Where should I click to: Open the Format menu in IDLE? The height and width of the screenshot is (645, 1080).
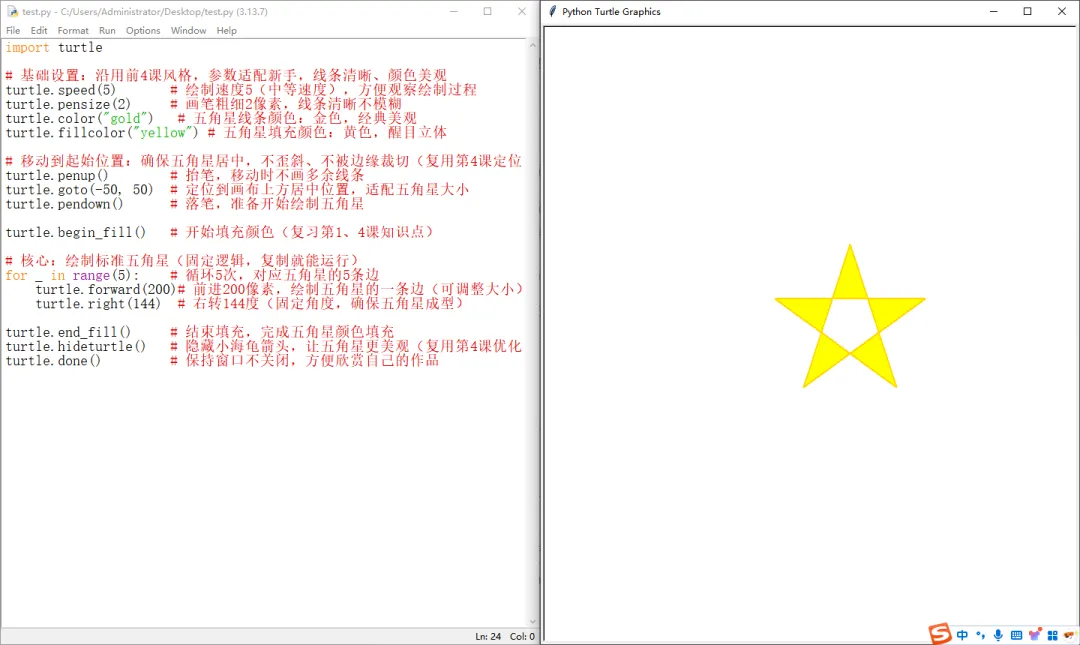coord(73,30)
